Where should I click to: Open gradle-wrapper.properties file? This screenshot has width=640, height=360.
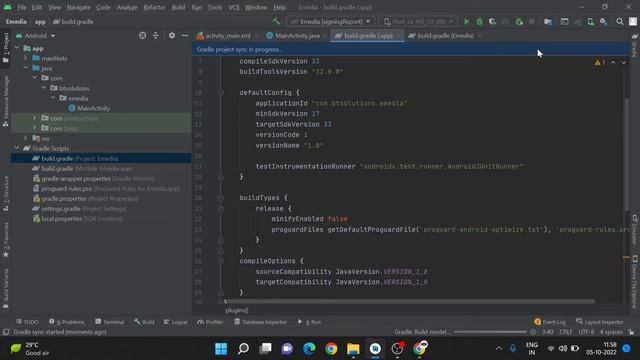(x=93, y=179)
